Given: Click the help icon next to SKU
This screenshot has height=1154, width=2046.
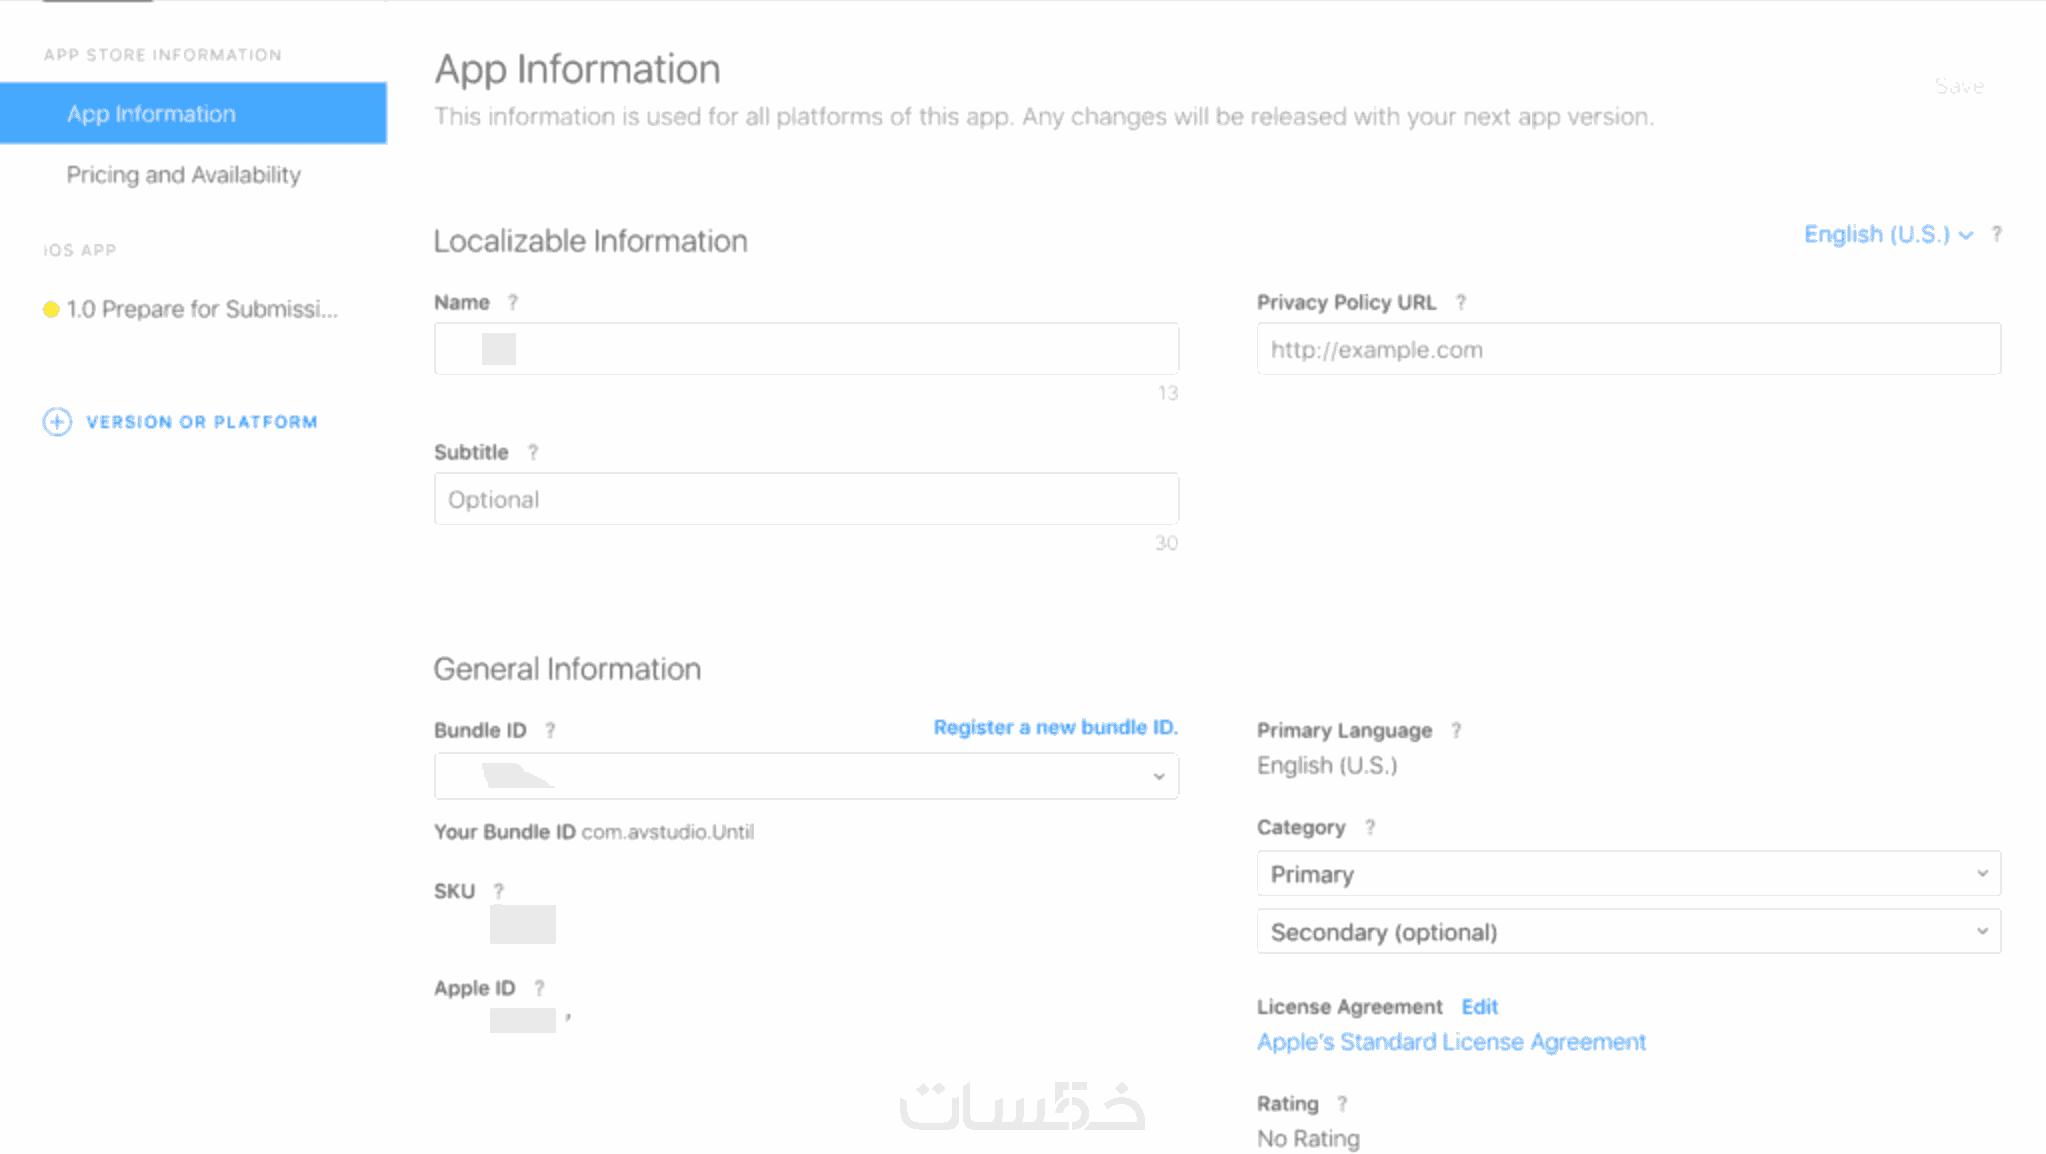Looking at the screenshot, I should pyautogui.click(x=499, y=891).
